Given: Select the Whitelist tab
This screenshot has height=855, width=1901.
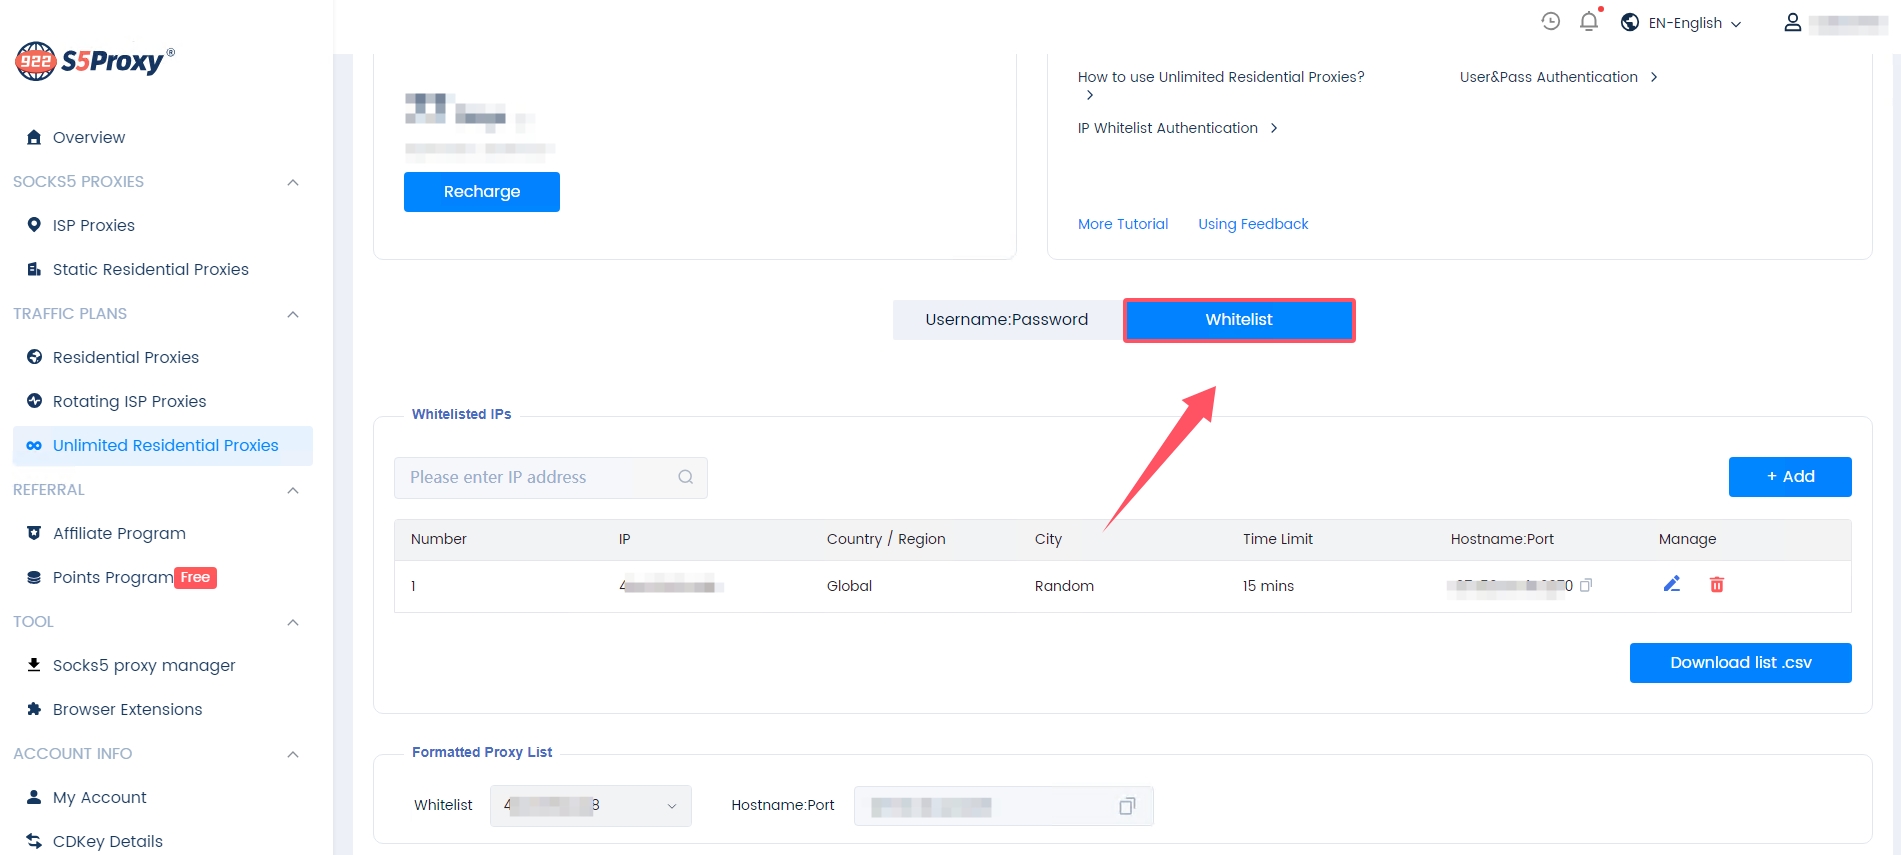Looking at the screenshot, I should click(1238, 320).
